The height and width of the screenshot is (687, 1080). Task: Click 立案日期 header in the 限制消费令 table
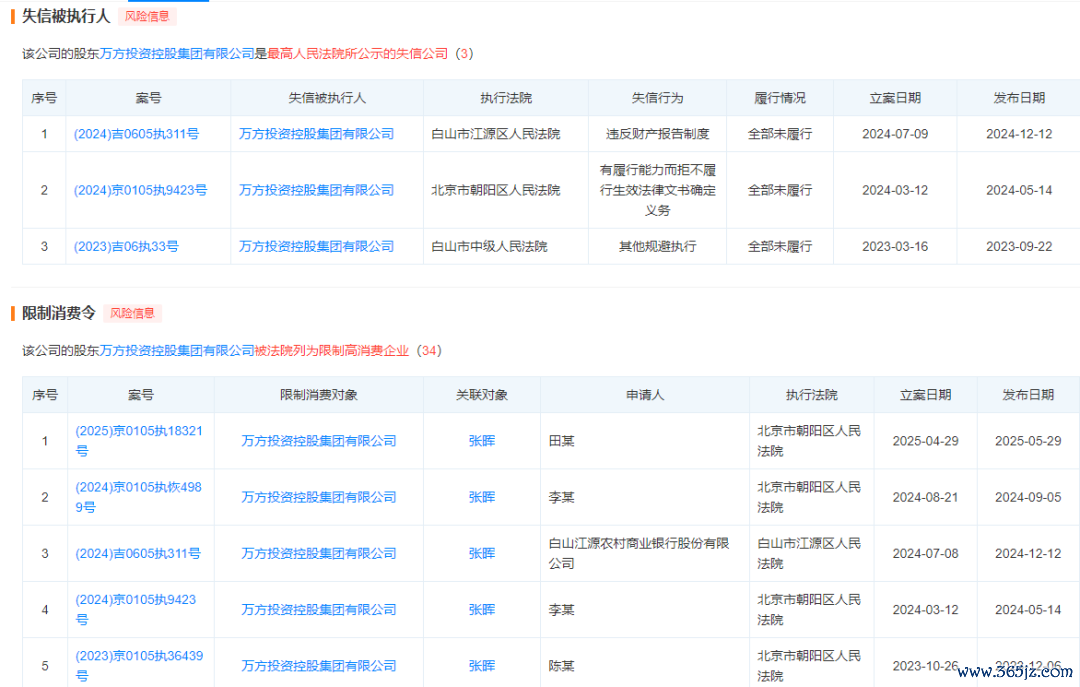click(925, 395)
